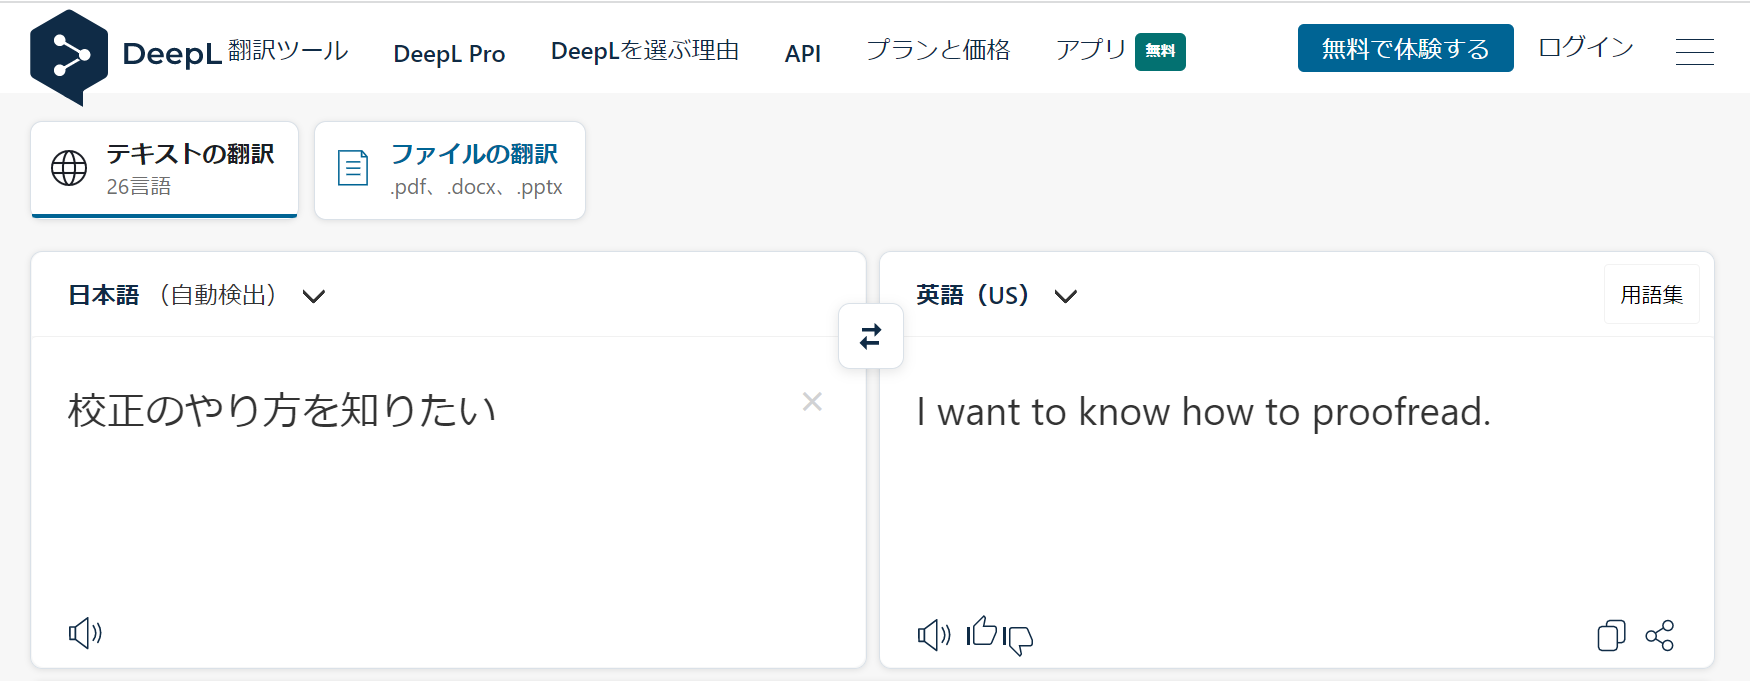Image resolution: width=1750 pixels, height=682 pixels.
Task: Clear the source text with X
Action: tap(812, 401)
